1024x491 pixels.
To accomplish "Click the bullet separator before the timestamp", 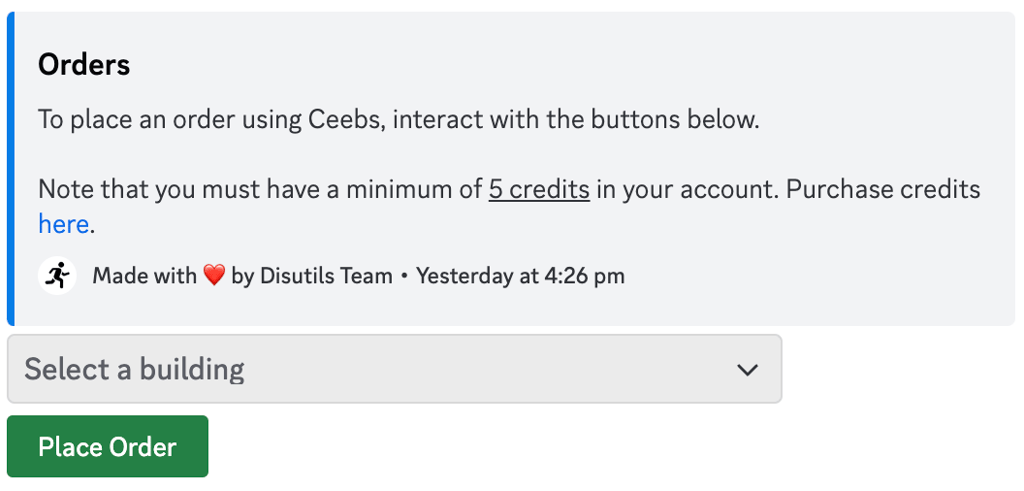I will 404,276.
